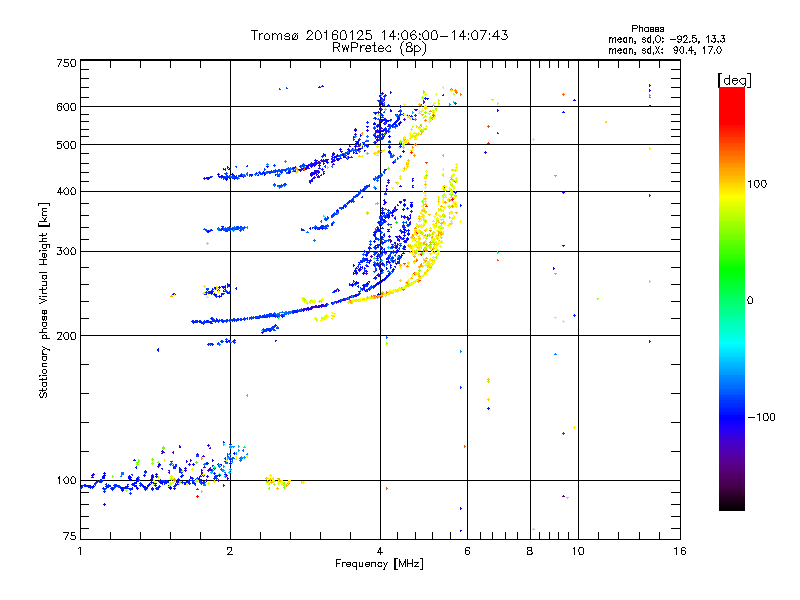This screenshot has width=800, height=600.
Task: Click the '[deg]' colorbar unit label
Action: coord(734,80)
